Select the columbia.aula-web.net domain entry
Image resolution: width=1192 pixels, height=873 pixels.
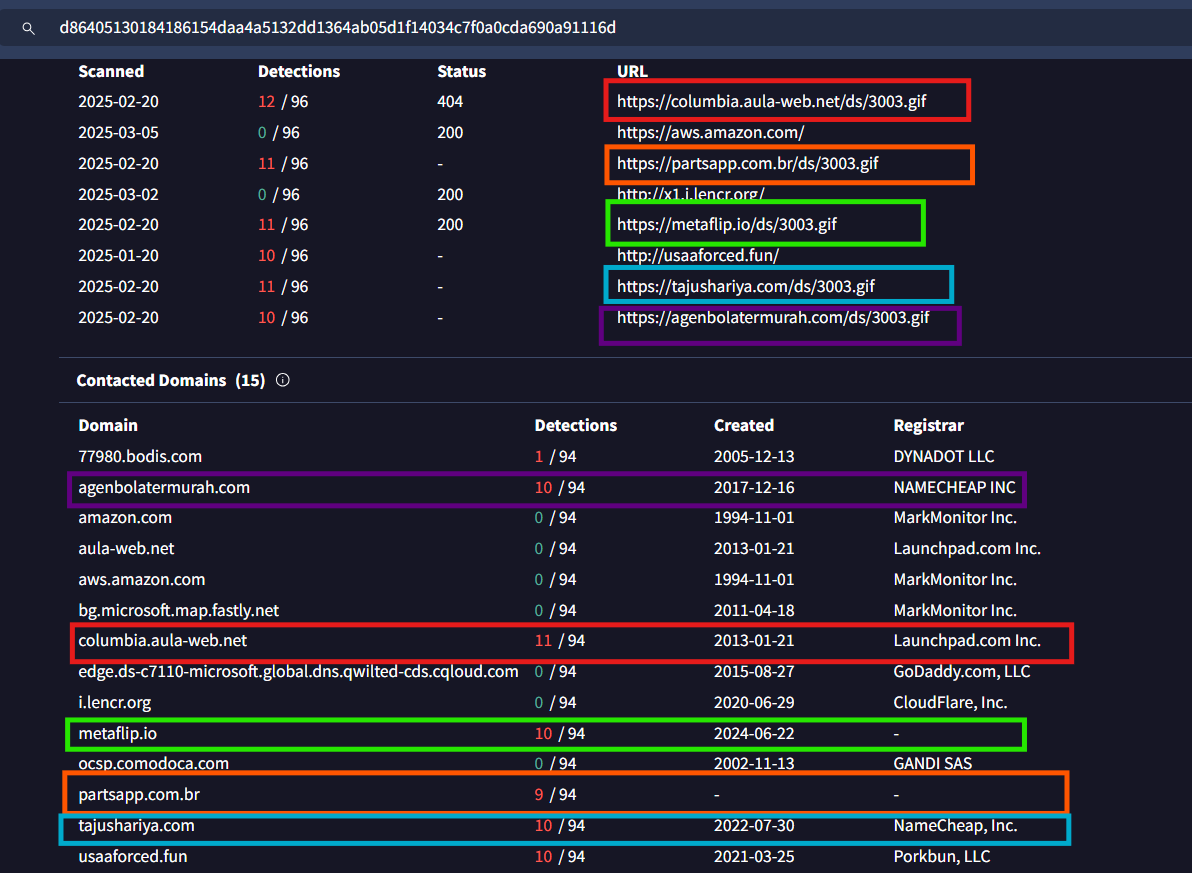(x=163, y=640)
